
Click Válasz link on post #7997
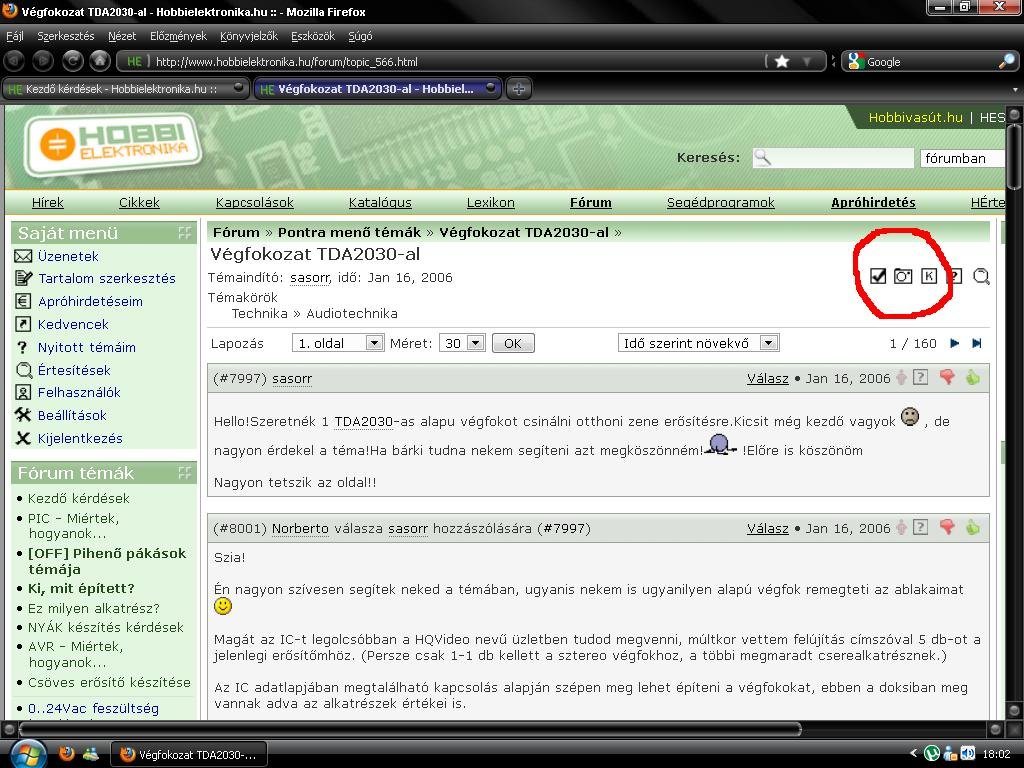point(767,379)
